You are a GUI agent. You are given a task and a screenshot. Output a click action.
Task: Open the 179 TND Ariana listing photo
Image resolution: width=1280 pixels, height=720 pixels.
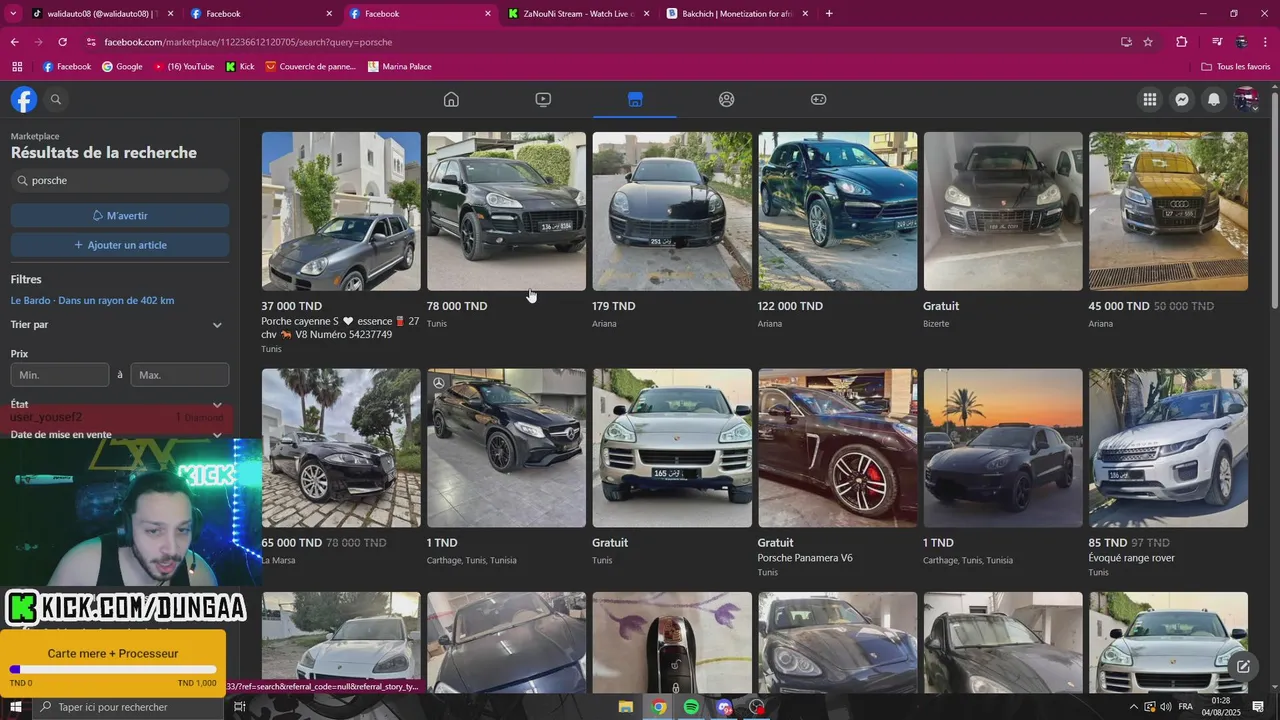(x=672, y=211)
